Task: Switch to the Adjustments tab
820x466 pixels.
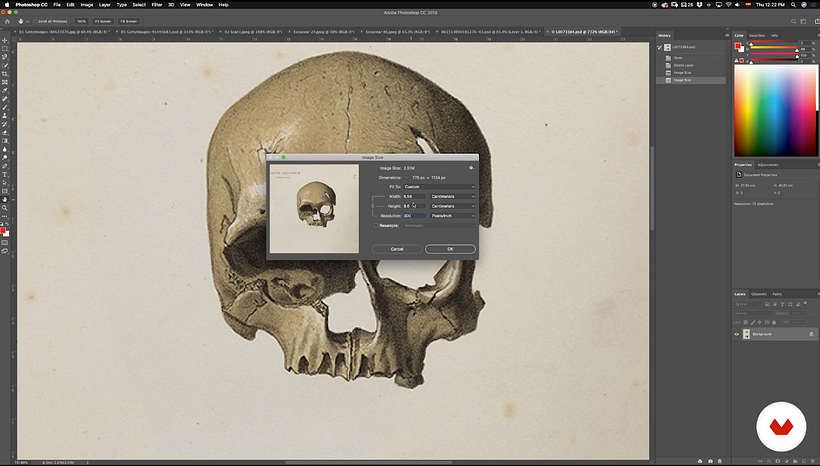Action: point(768,165)
